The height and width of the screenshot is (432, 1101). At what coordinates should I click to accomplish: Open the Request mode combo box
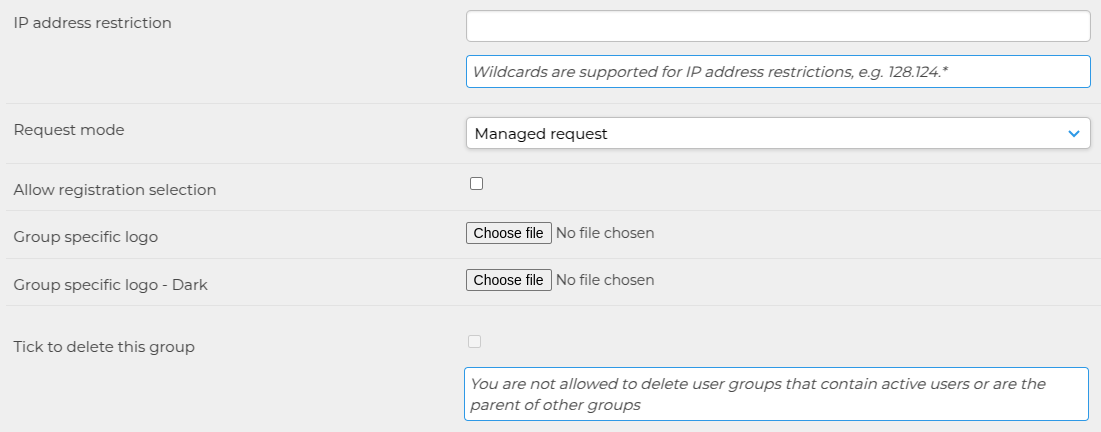[x=778, y=133]
